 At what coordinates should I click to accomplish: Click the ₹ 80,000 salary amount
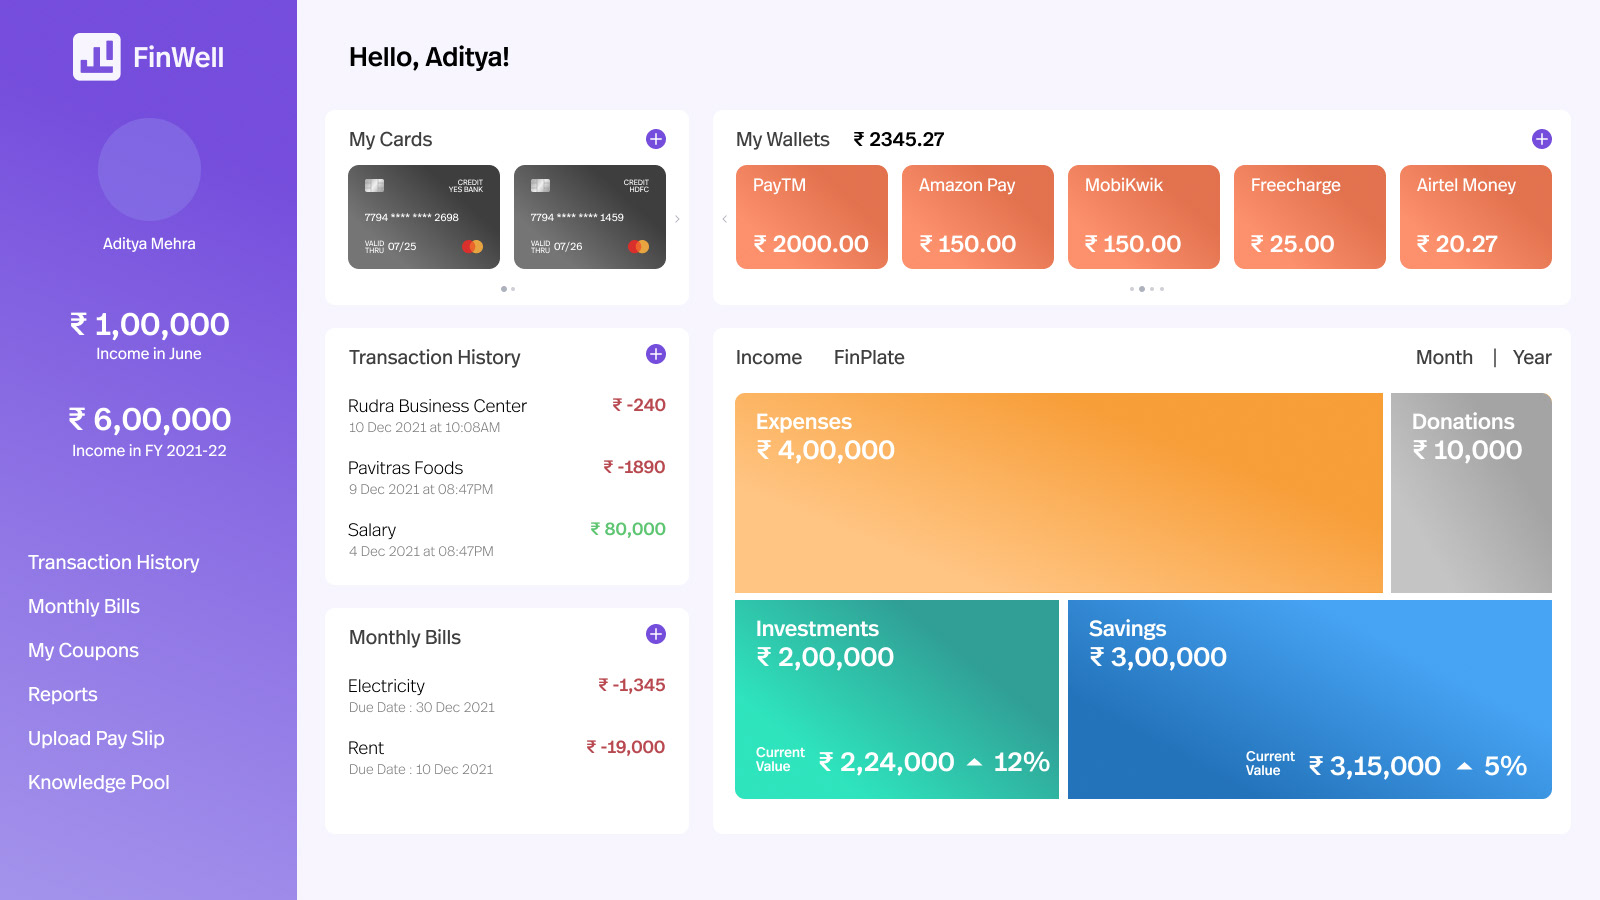coord(628,529)
